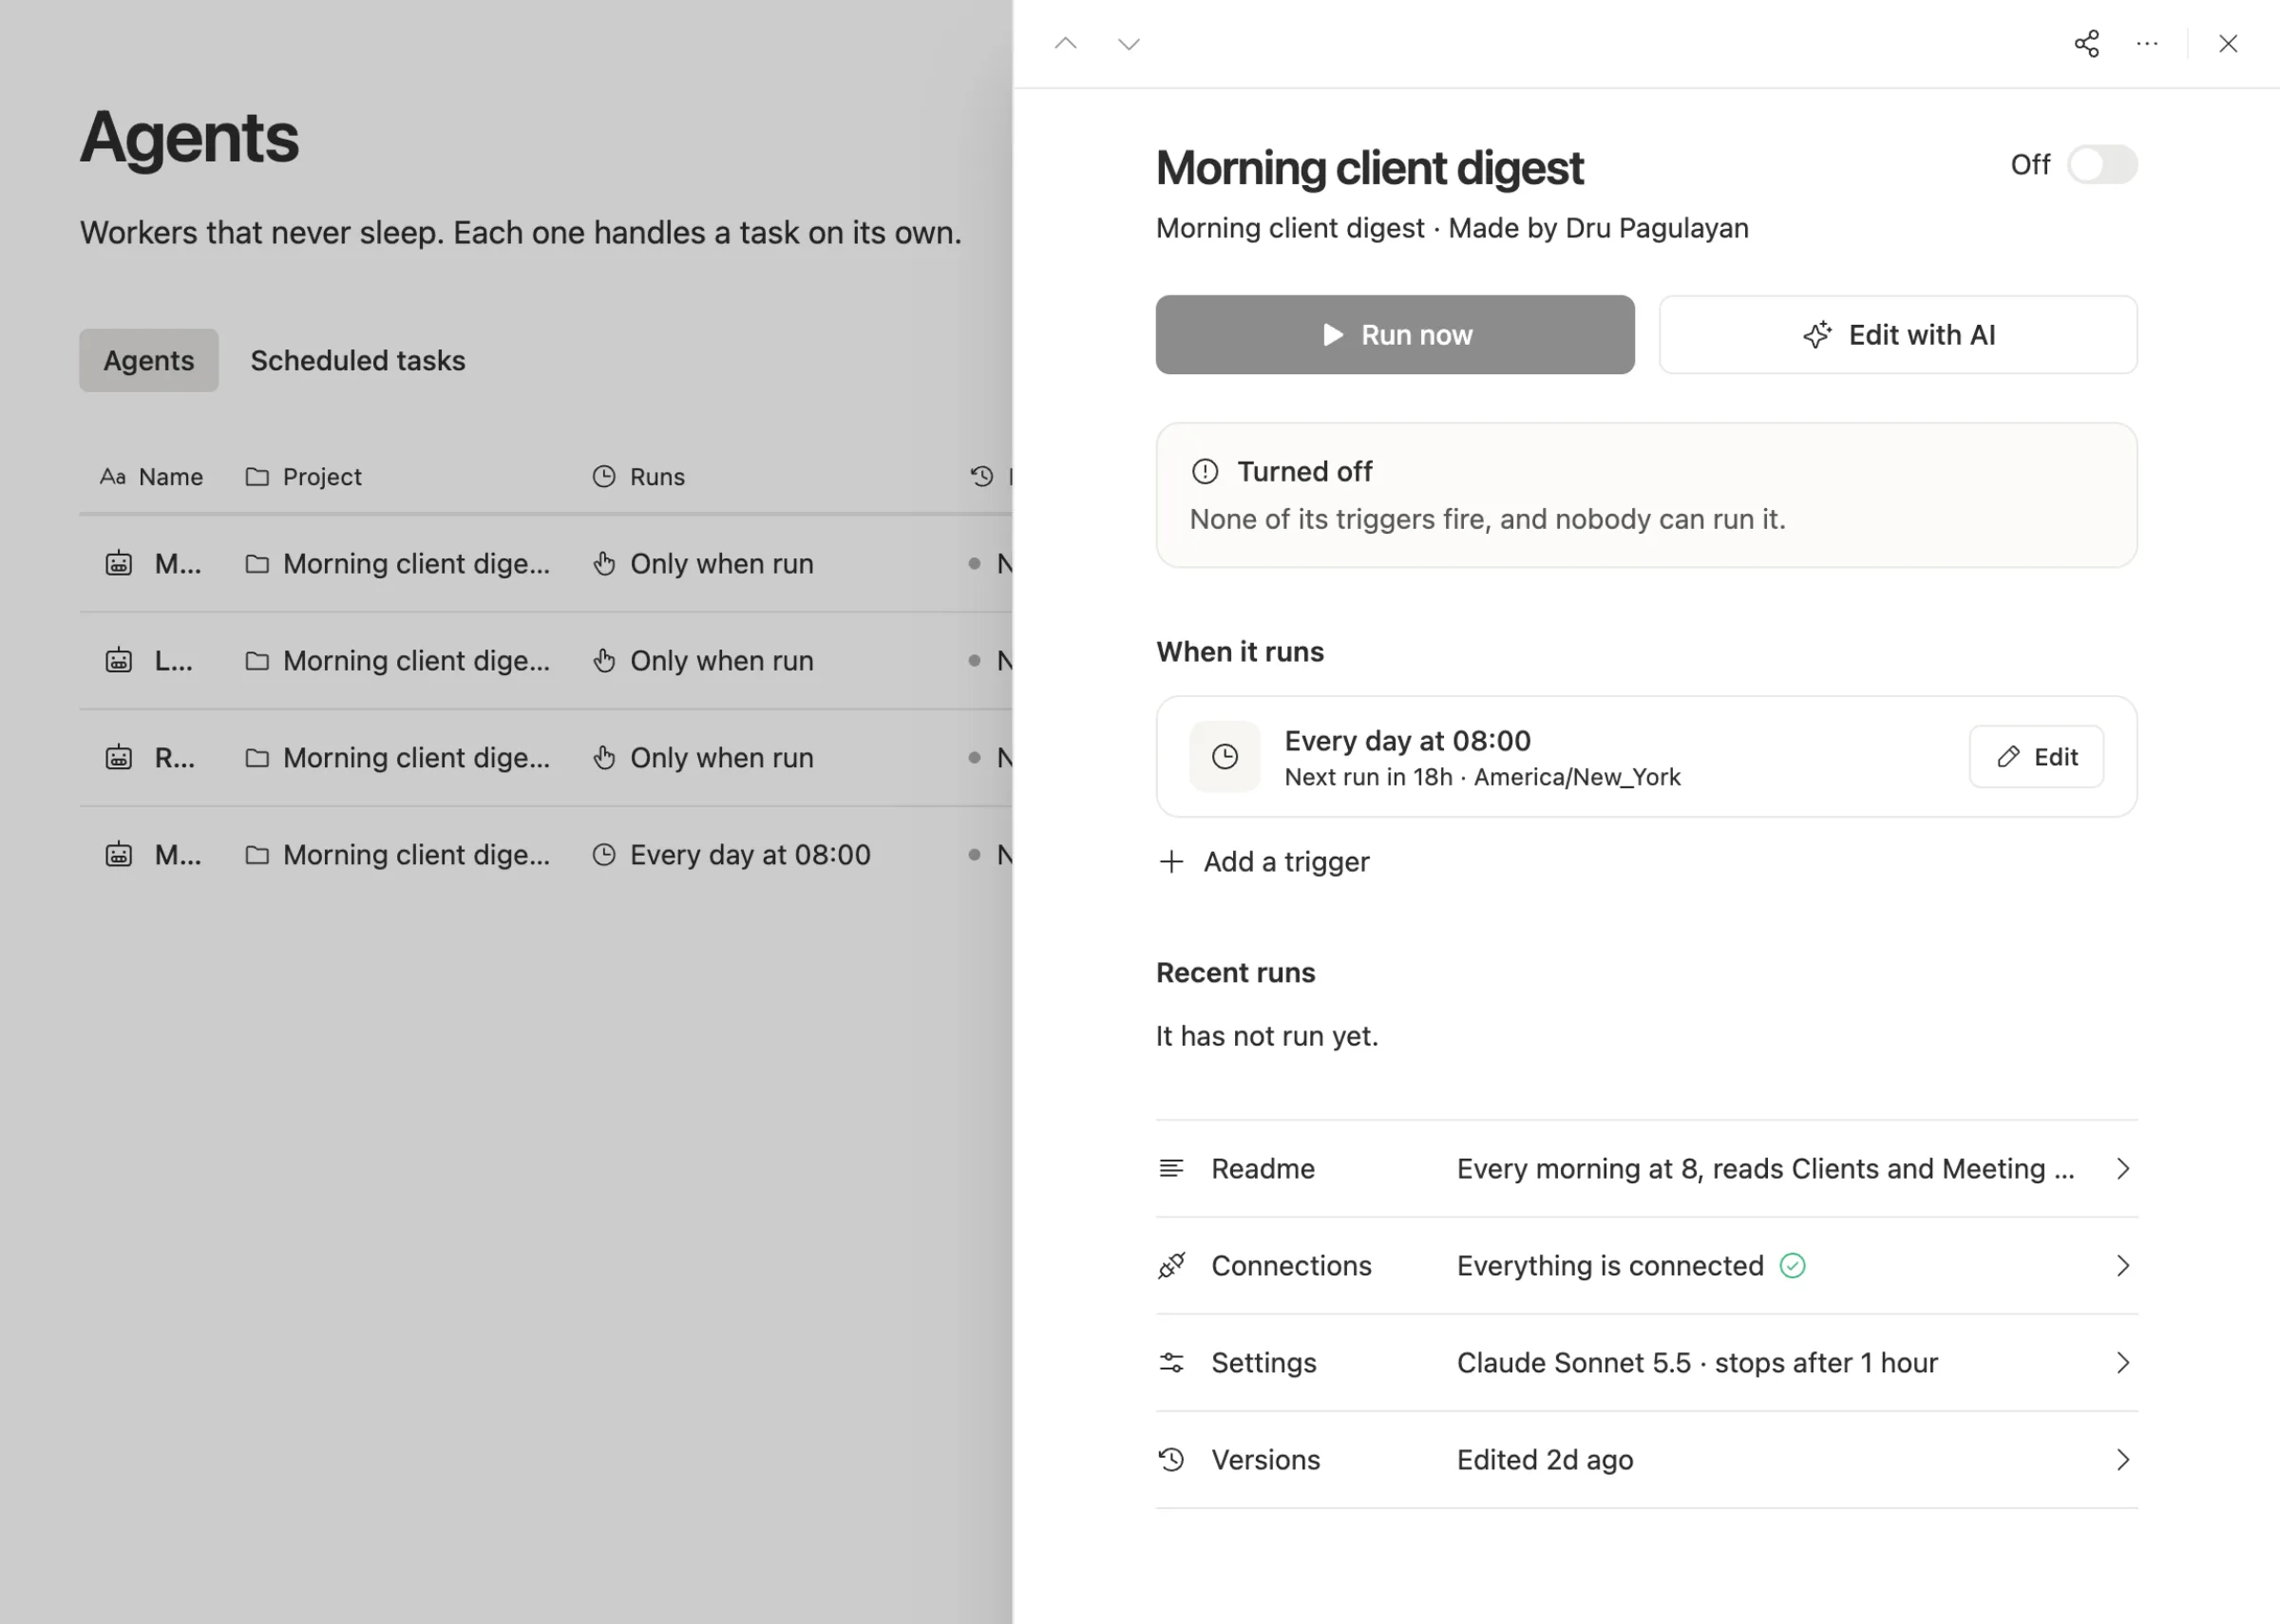This screenshot has width=2280, height=1624.
Task: Click 'Made by Dru Pagulayan' subtitle
Action: tap(1598, 228)
